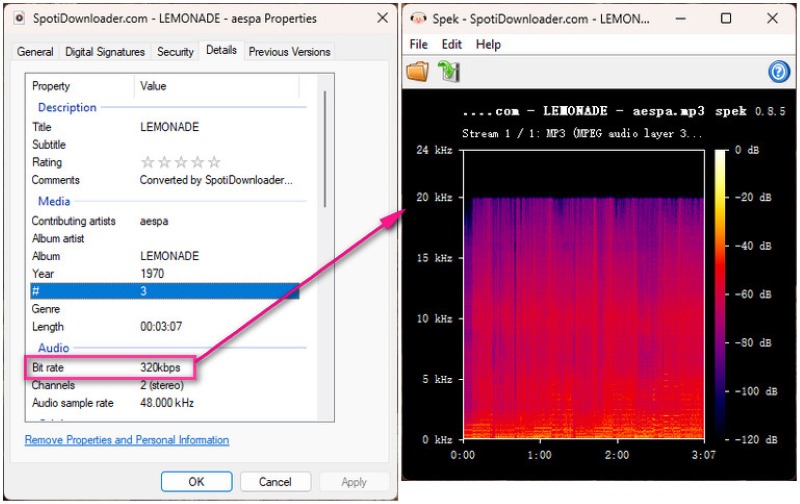Switch to the Previous Versions tab
The image size is (800, 504).
[x=289, y=52]
